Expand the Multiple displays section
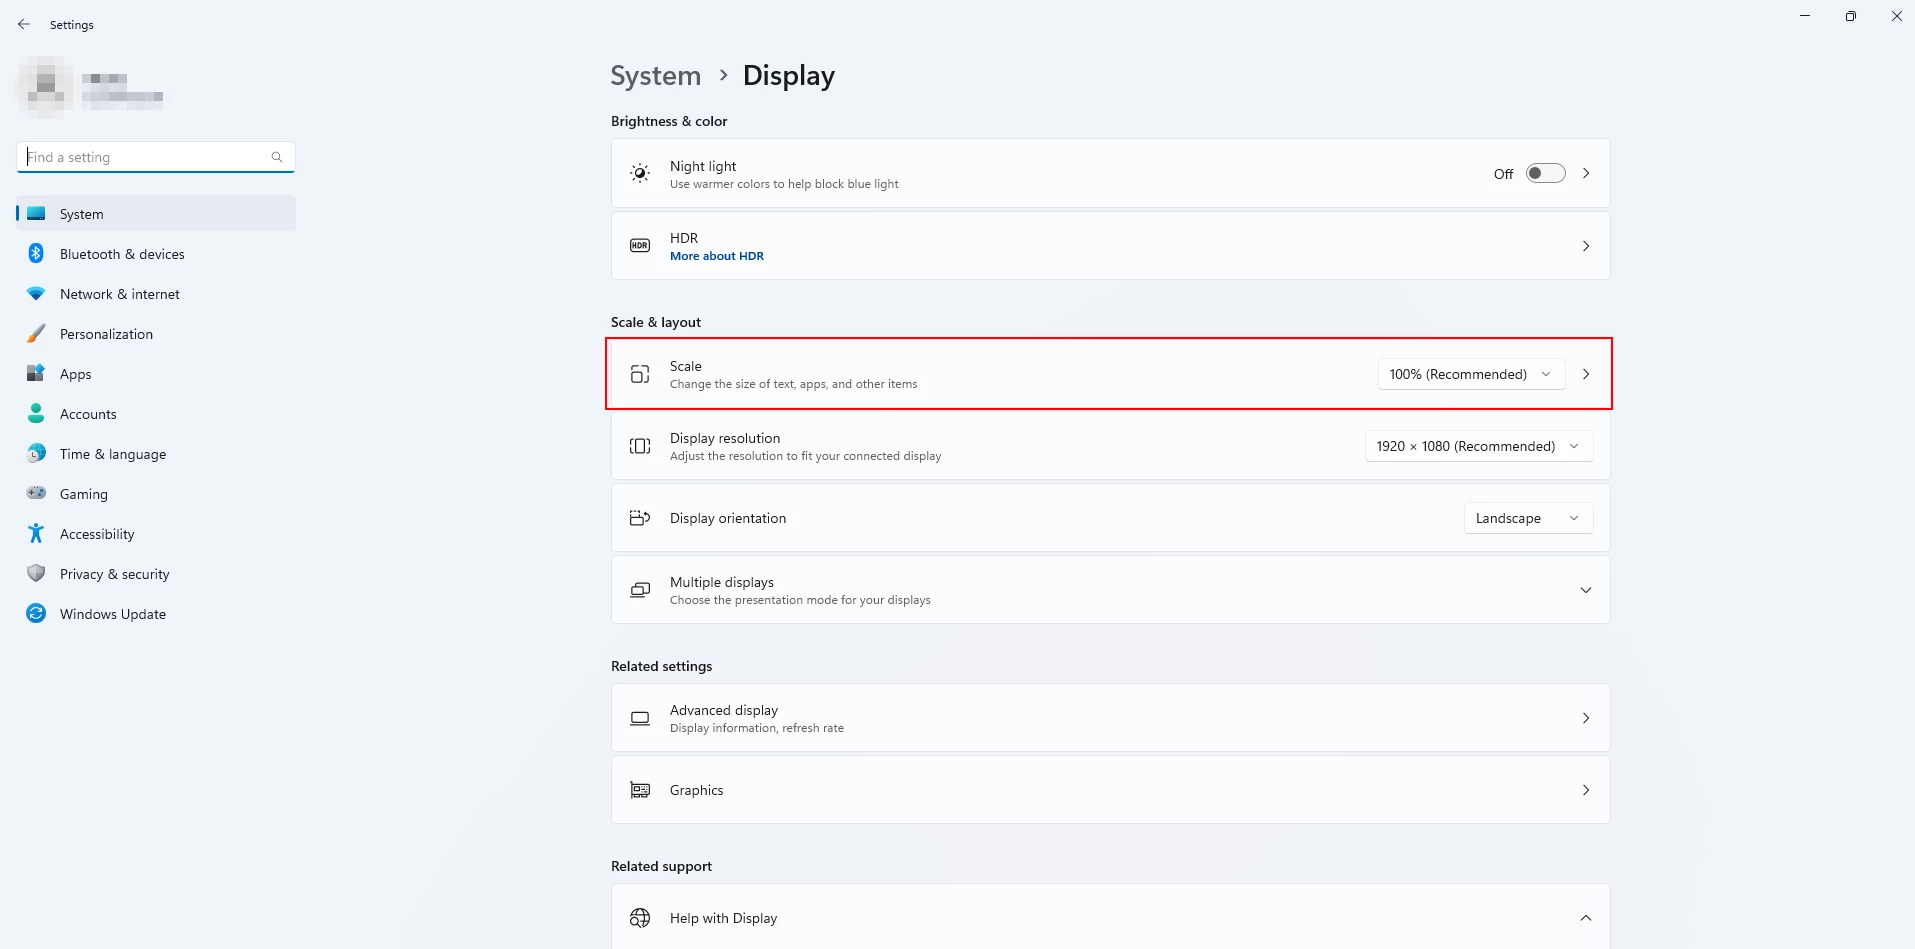Image resolution: width=1915 pixels, height=949 pixels. coord(1586,590)
